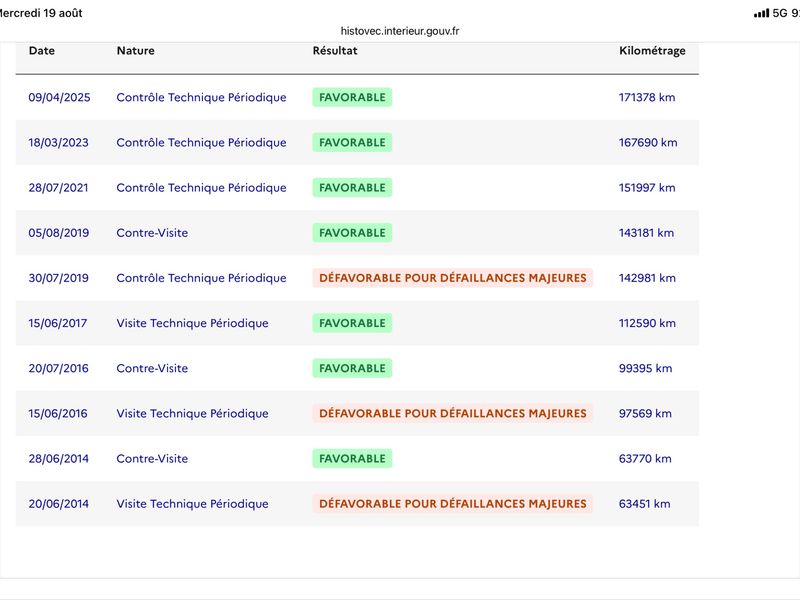
Task: Select the Kilométrage column header
Action: [652, 51]
